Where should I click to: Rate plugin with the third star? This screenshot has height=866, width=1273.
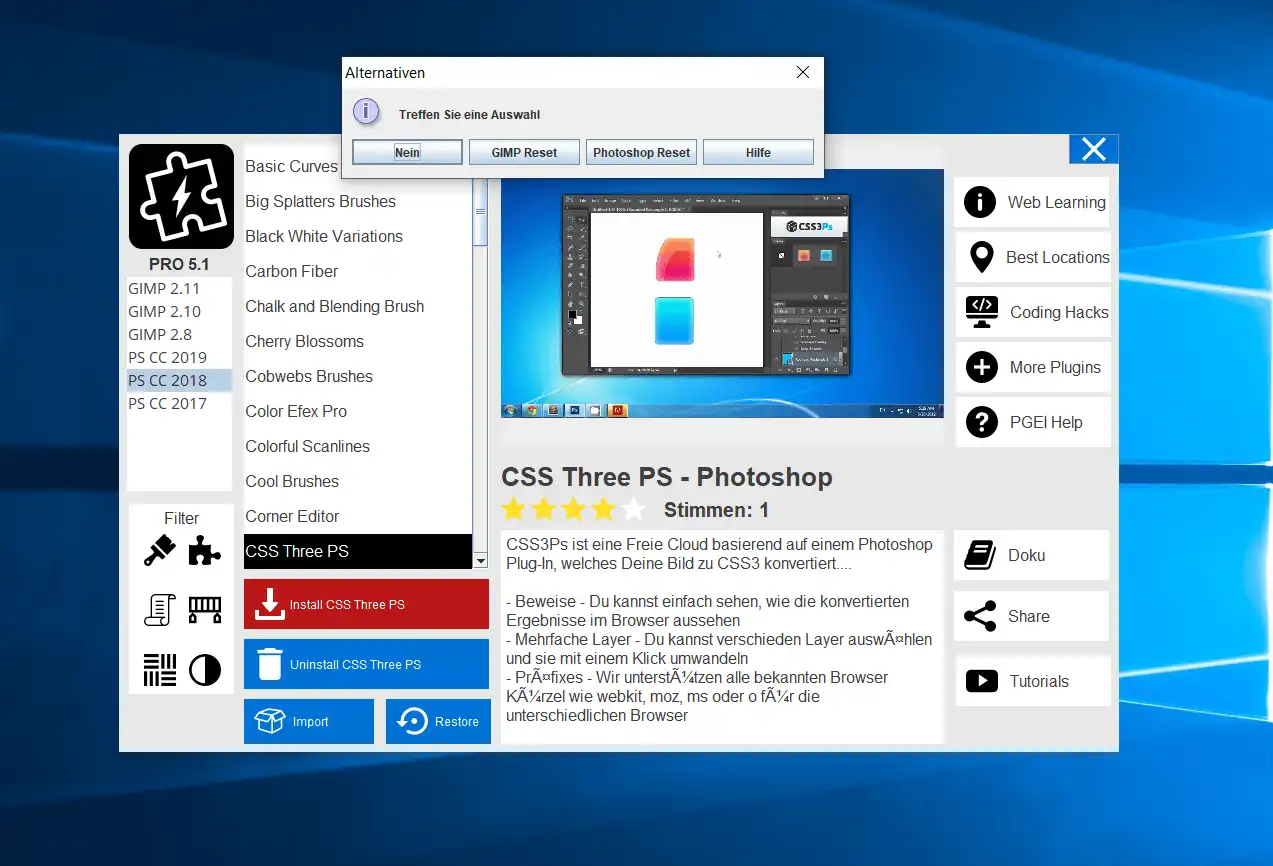pos(574,510)
